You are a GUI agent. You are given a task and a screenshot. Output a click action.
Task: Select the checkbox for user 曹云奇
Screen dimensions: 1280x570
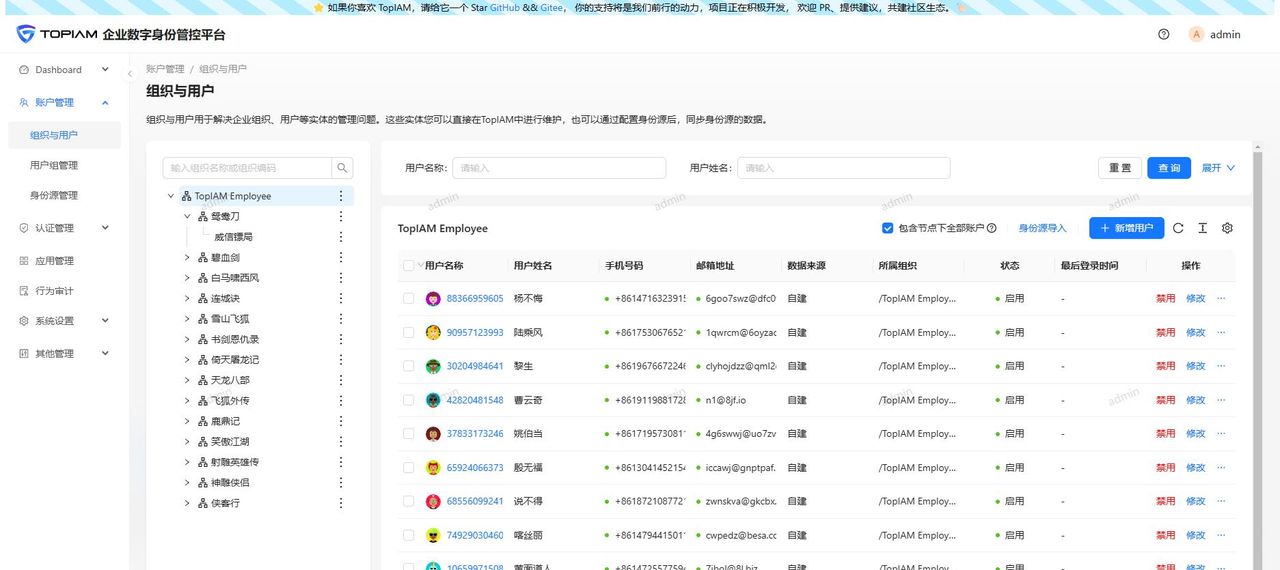click(408, 400)
